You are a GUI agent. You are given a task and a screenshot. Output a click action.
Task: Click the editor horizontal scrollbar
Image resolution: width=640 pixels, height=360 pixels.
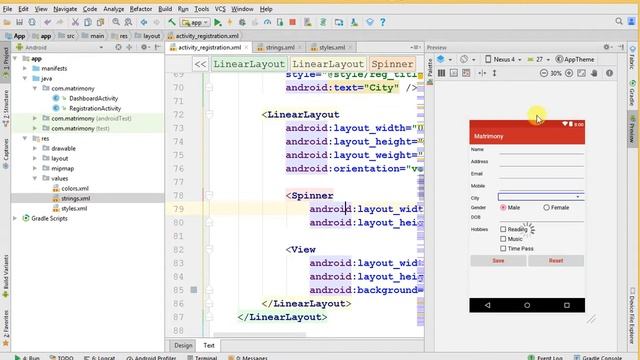pyautogui.click(x=259, y=335)
